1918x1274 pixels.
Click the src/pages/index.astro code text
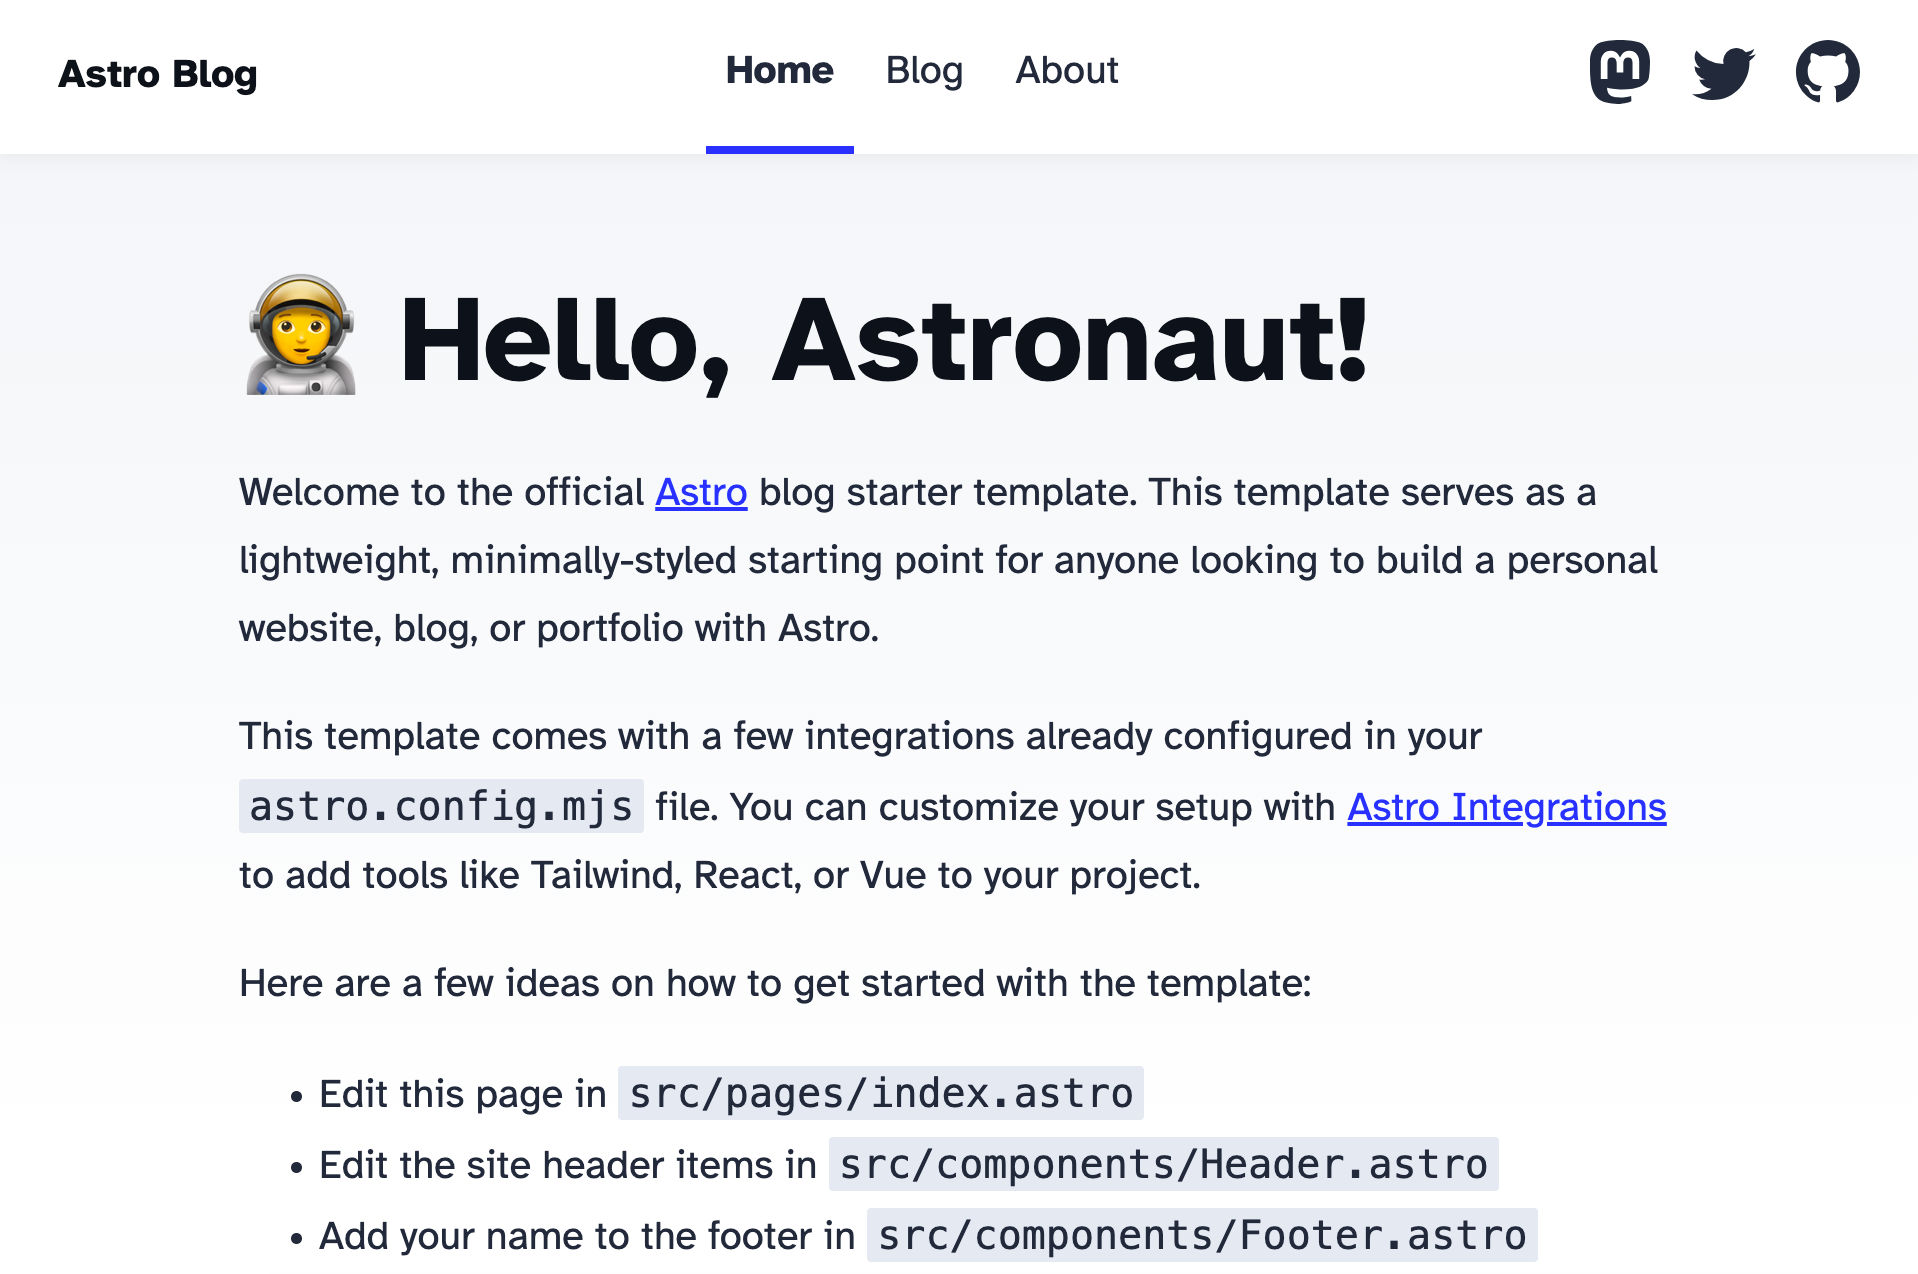point(881,1093)
